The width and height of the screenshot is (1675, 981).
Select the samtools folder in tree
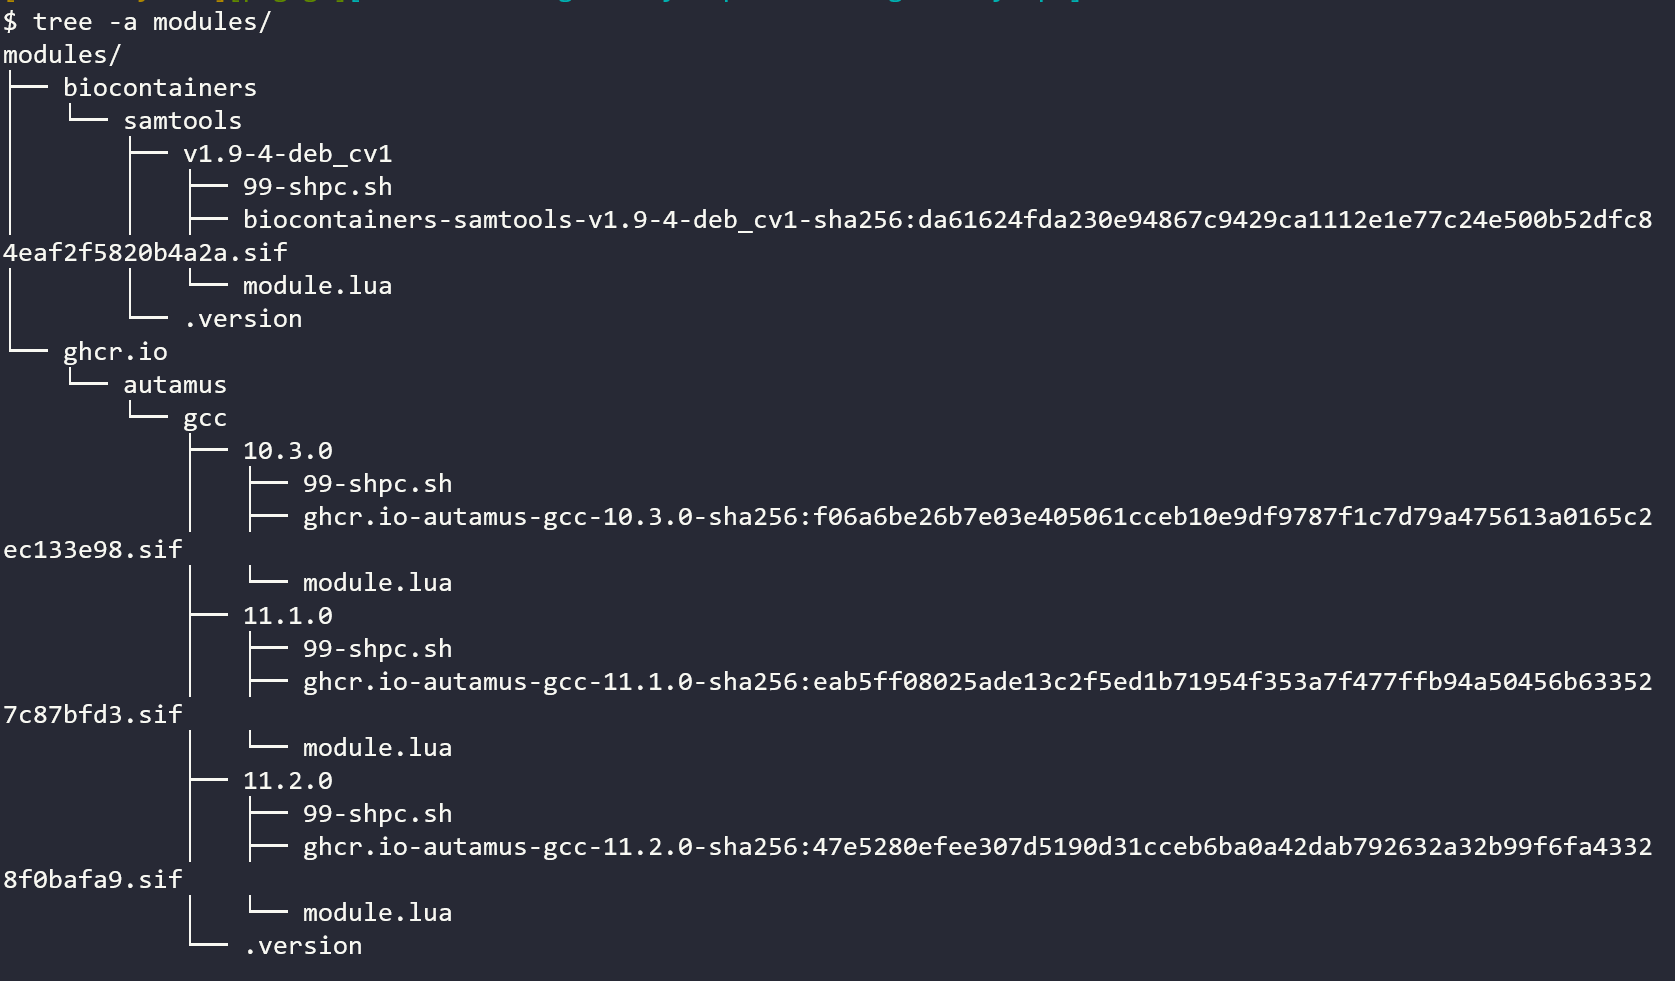[x=183, y=120]
